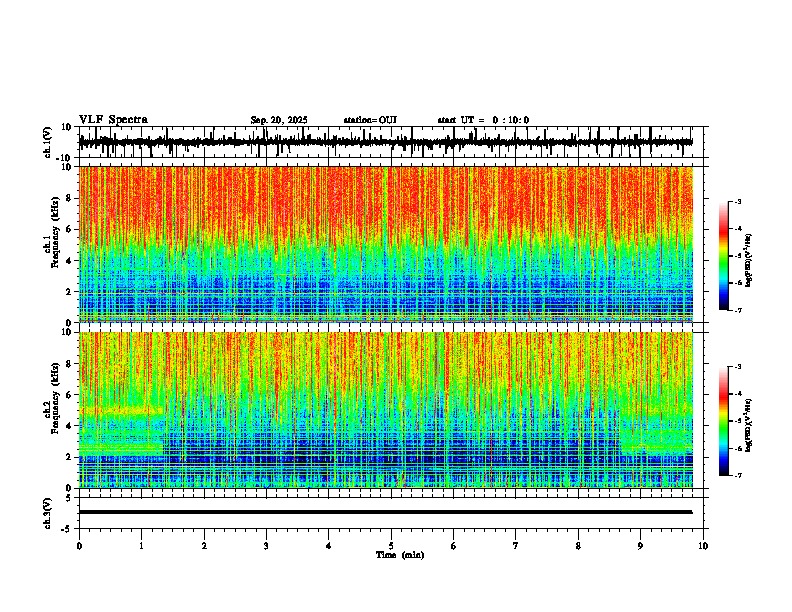Click the "-3" label on ch.1 colorbar

(737, 202)
